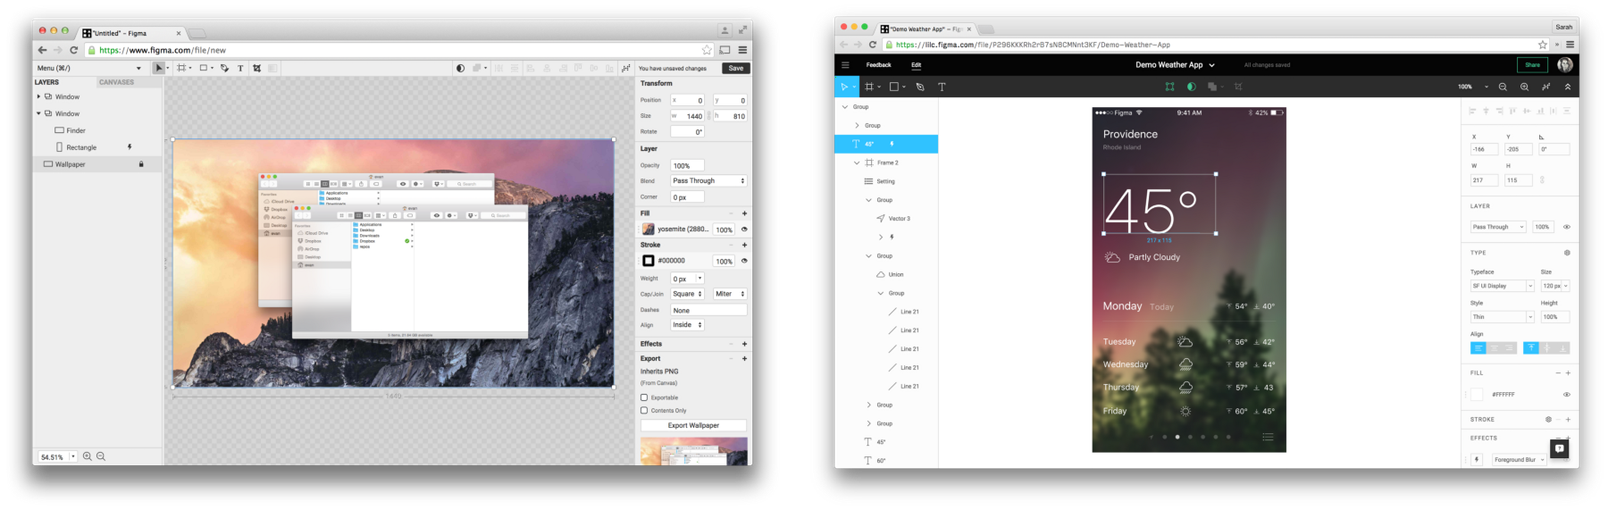Select the Rectangle tool in Demo Weather App toolbar

894,87
